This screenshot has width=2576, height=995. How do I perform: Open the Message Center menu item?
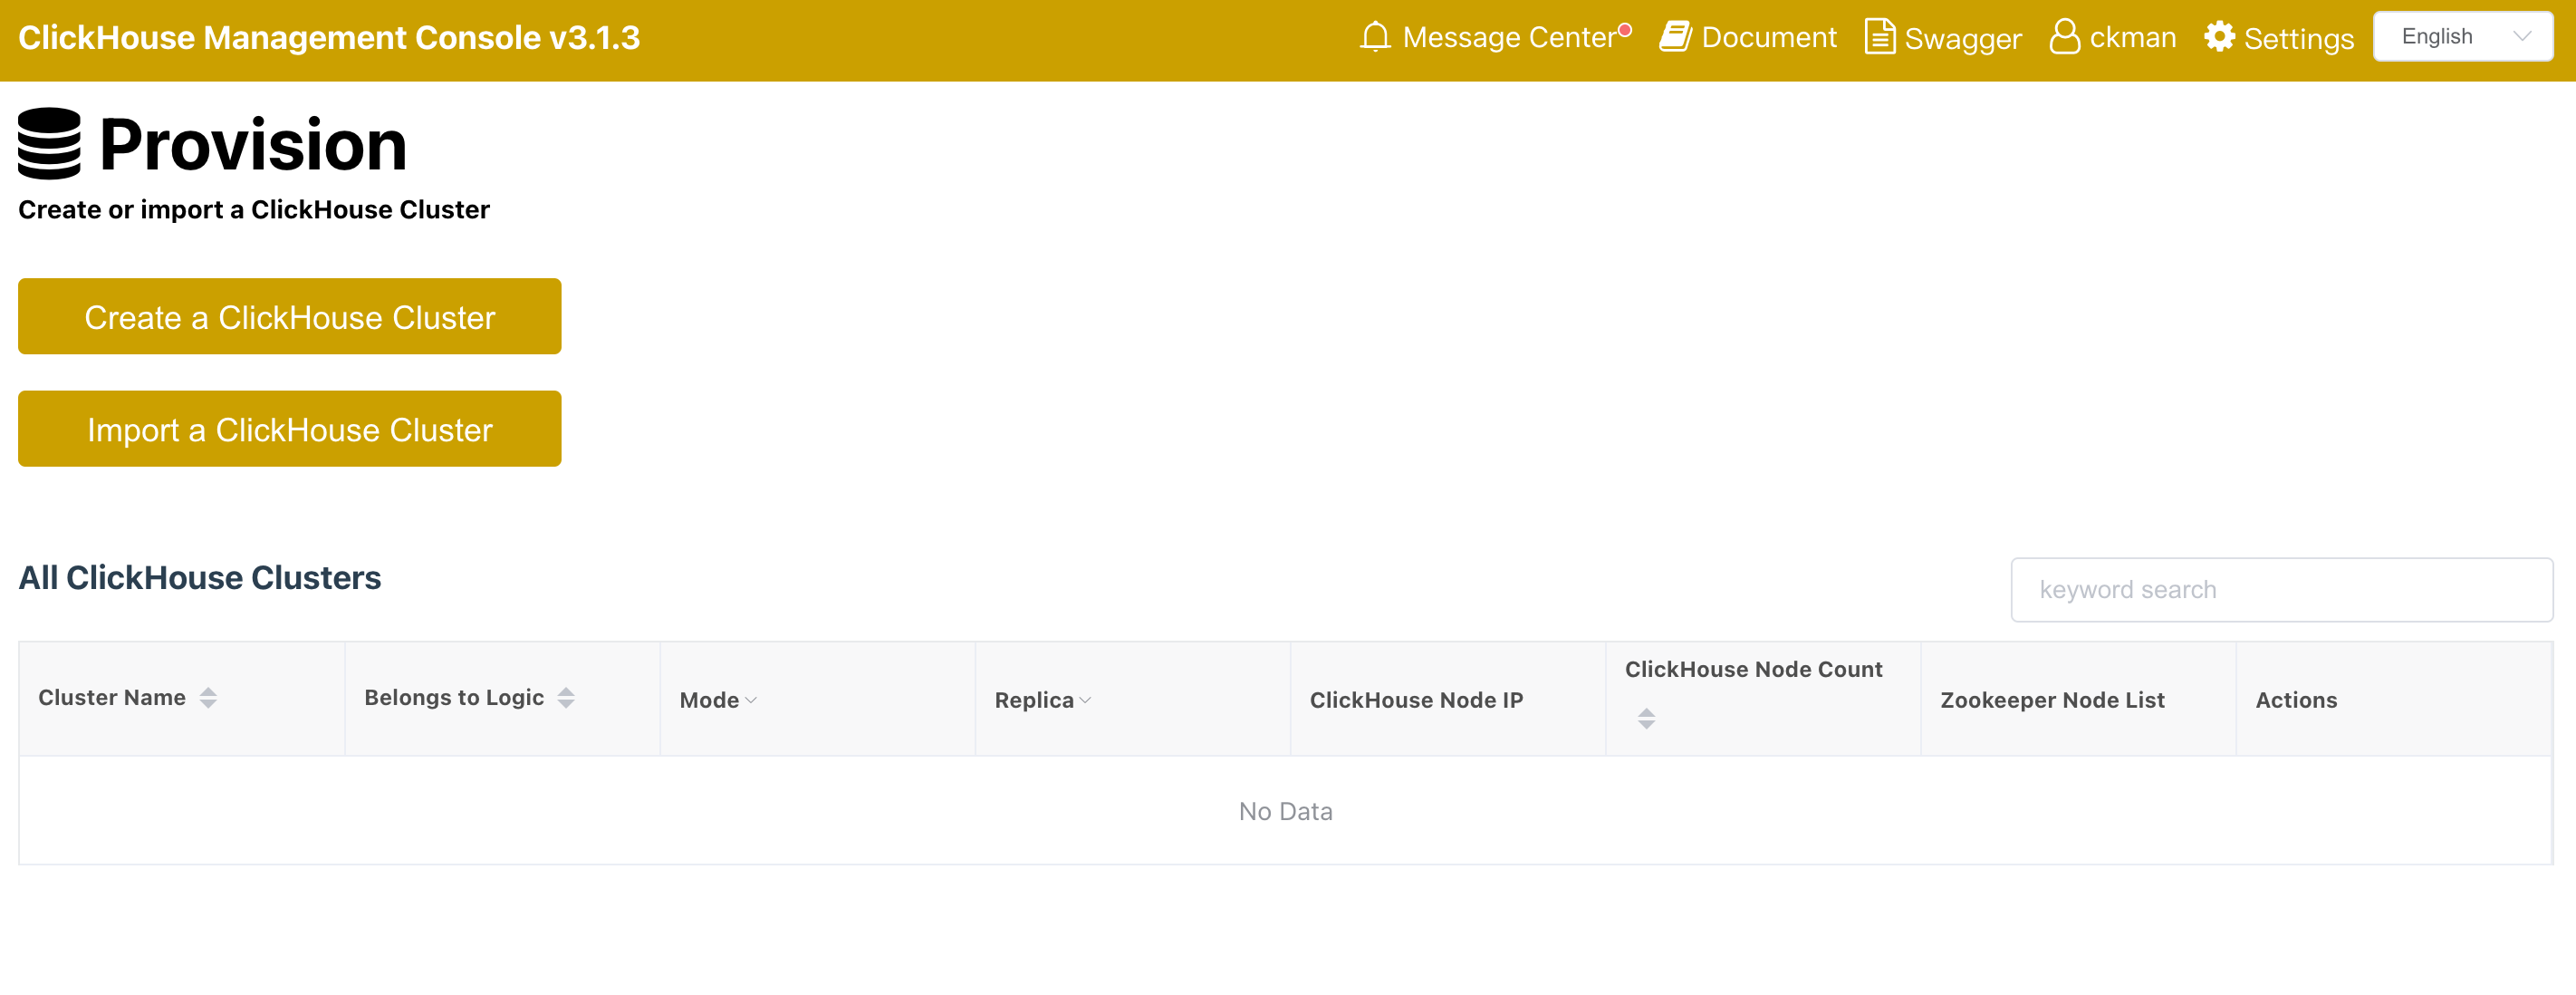pyautogui.click(x=1509, y=37)
